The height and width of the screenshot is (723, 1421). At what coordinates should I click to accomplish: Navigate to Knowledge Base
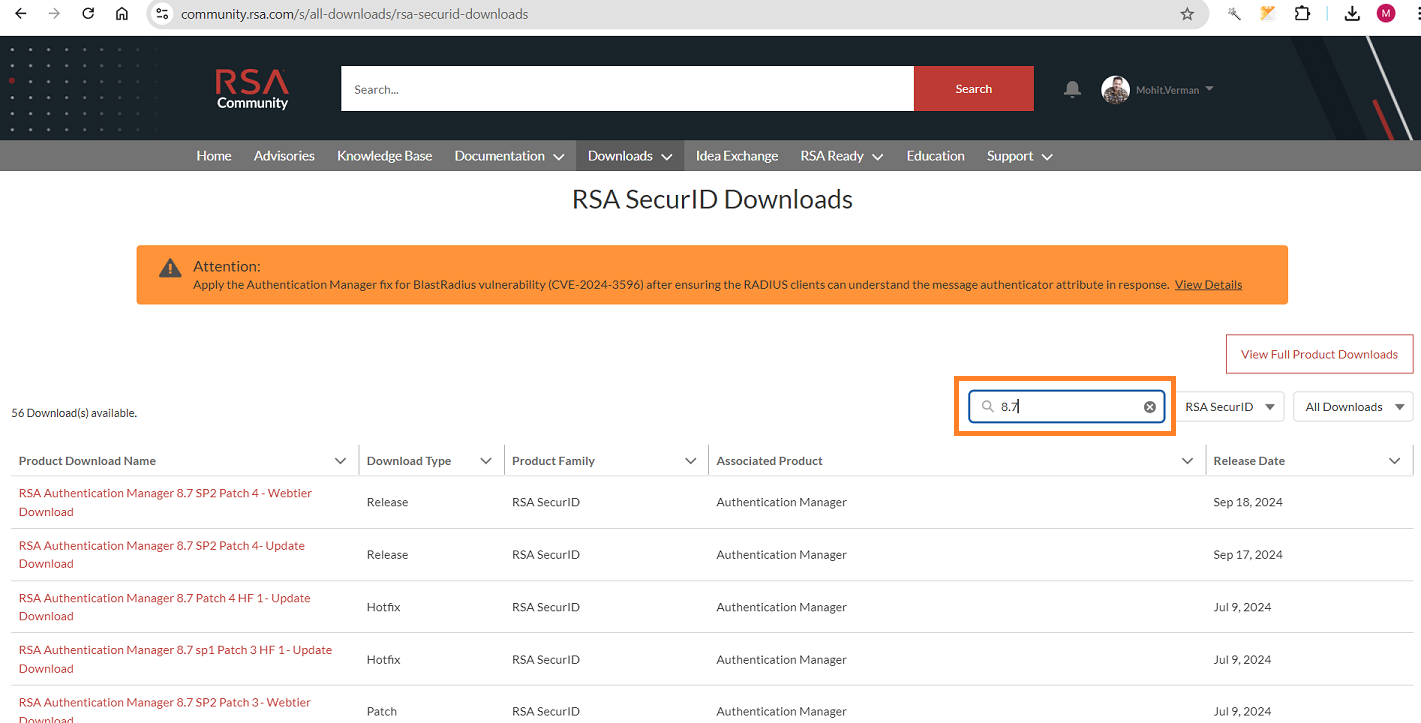point(385,155)
